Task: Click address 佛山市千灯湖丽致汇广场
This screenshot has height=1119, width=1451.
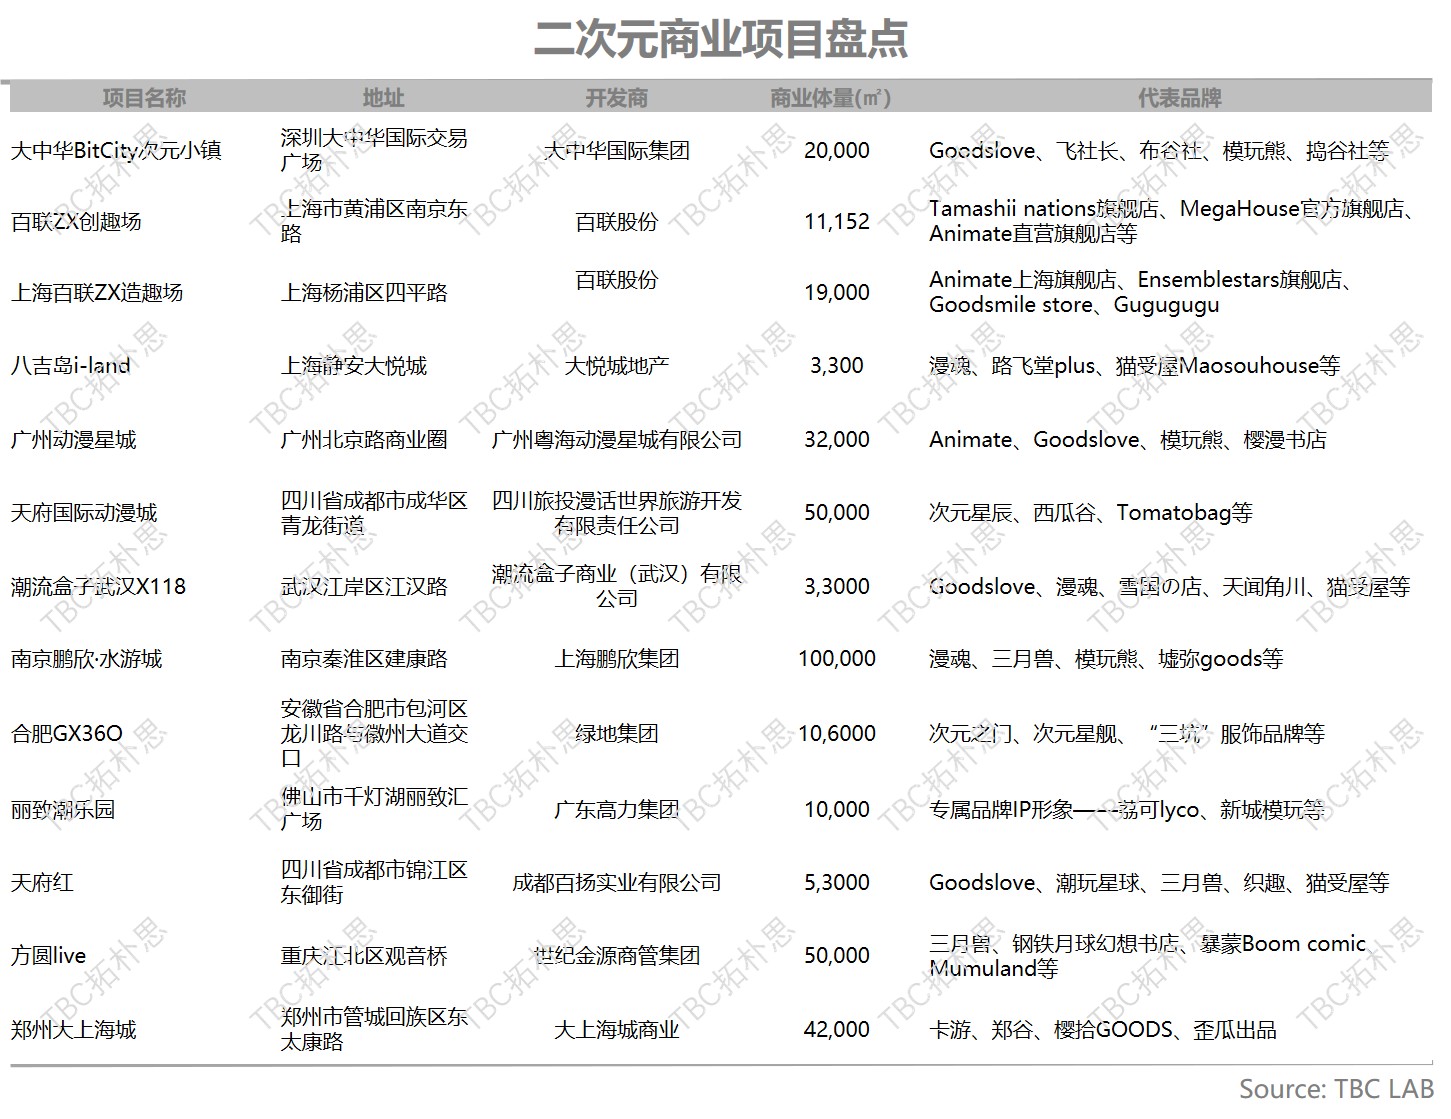Action: (x=374, y=809)
